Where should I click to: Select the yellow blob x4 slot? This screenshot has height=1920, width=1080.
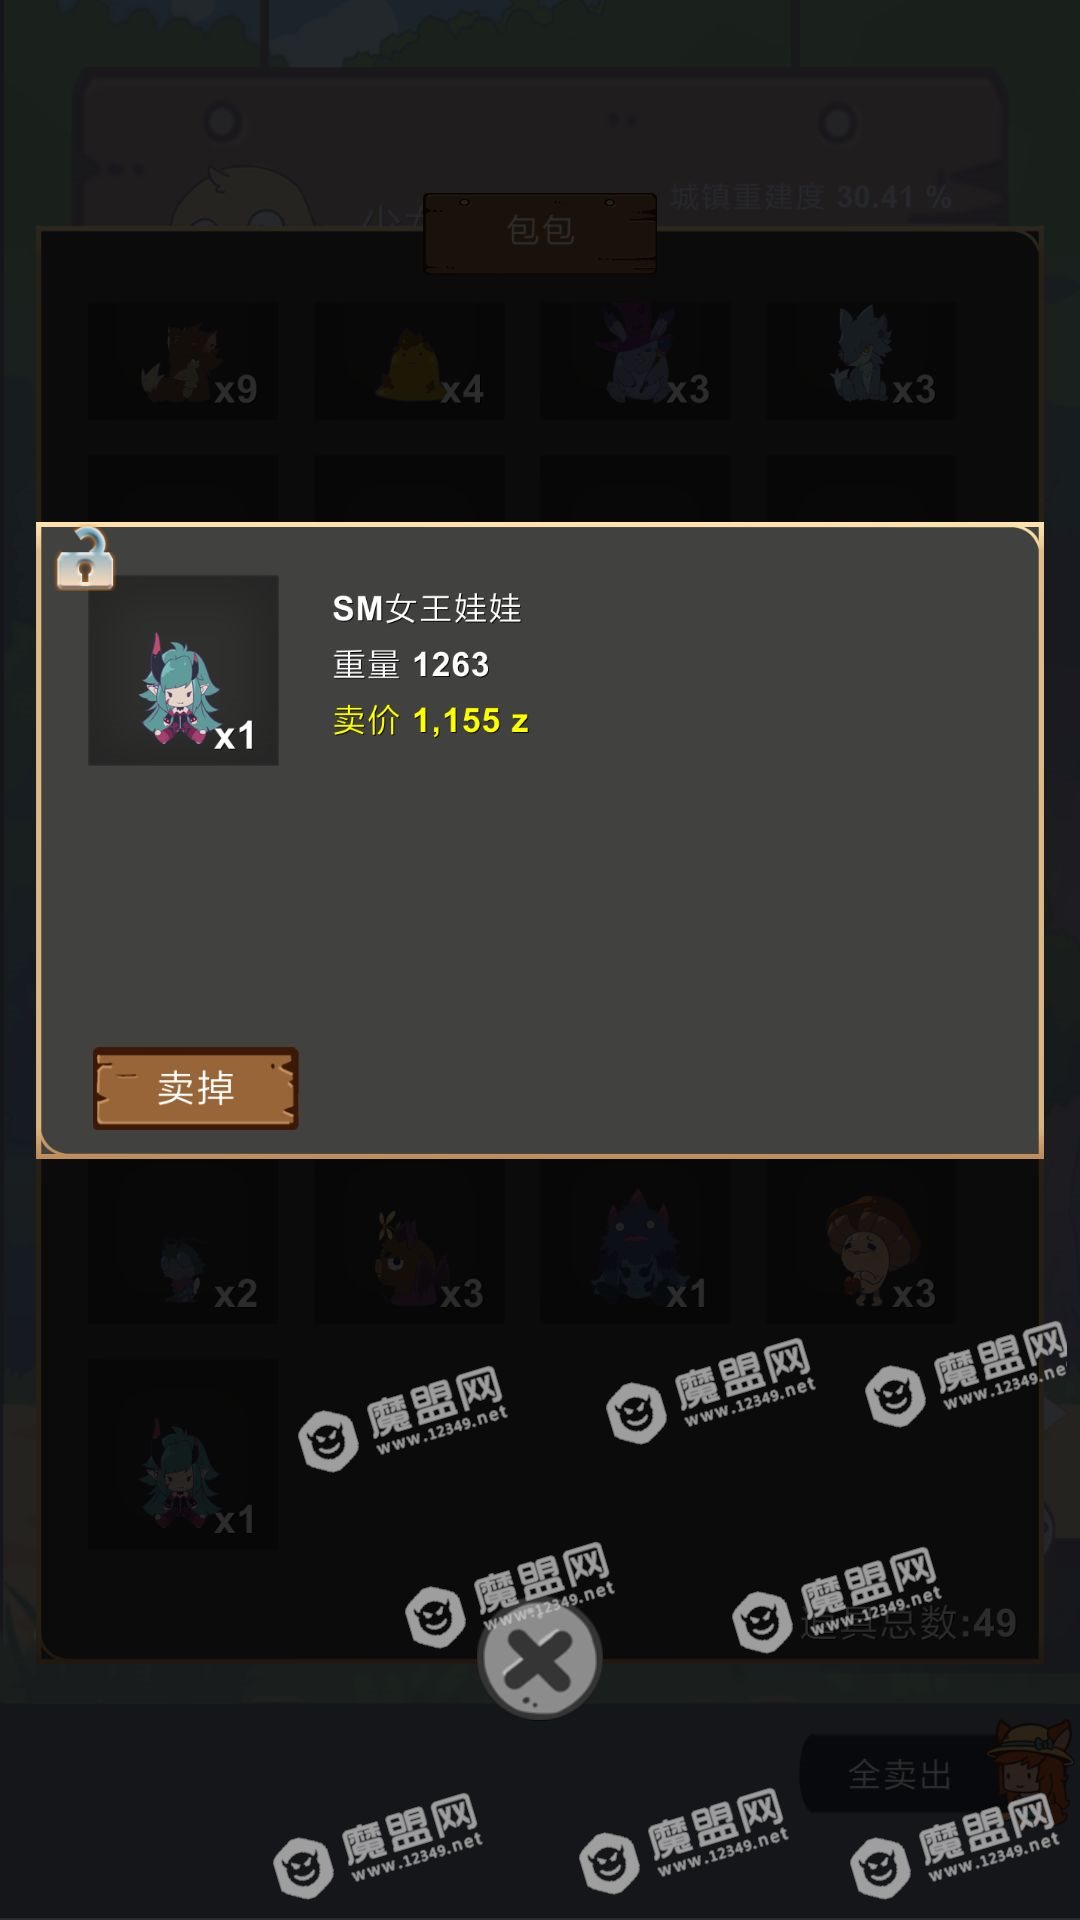point(409,361)
